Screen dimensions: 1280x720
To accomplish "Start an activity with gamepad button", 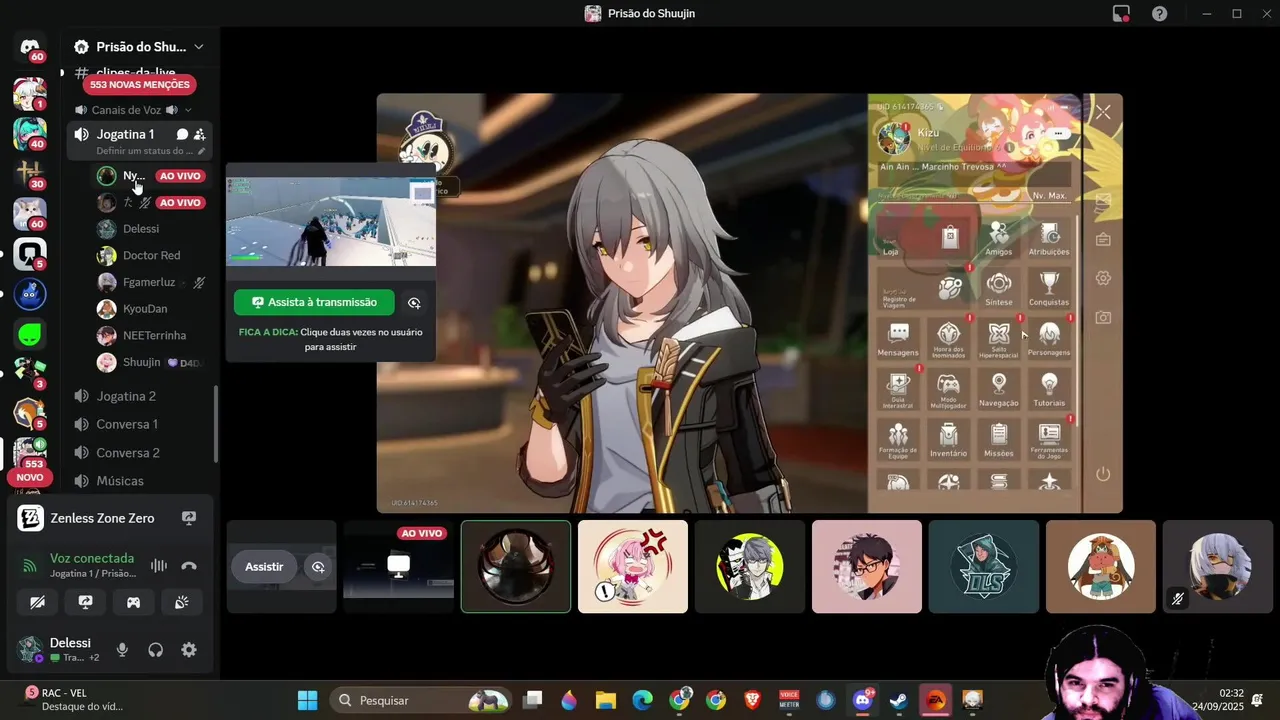I will [x=133, y=602].
